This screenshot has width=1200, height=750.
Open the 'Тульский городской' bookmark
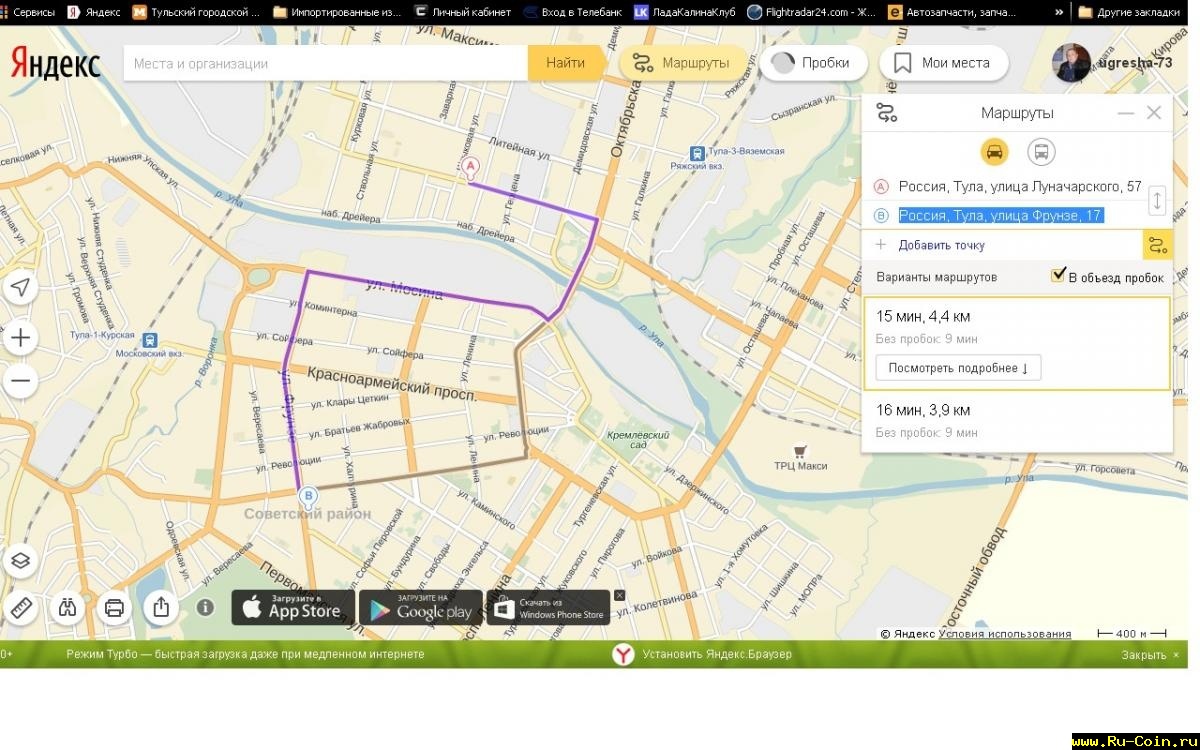tap(197, 12)
